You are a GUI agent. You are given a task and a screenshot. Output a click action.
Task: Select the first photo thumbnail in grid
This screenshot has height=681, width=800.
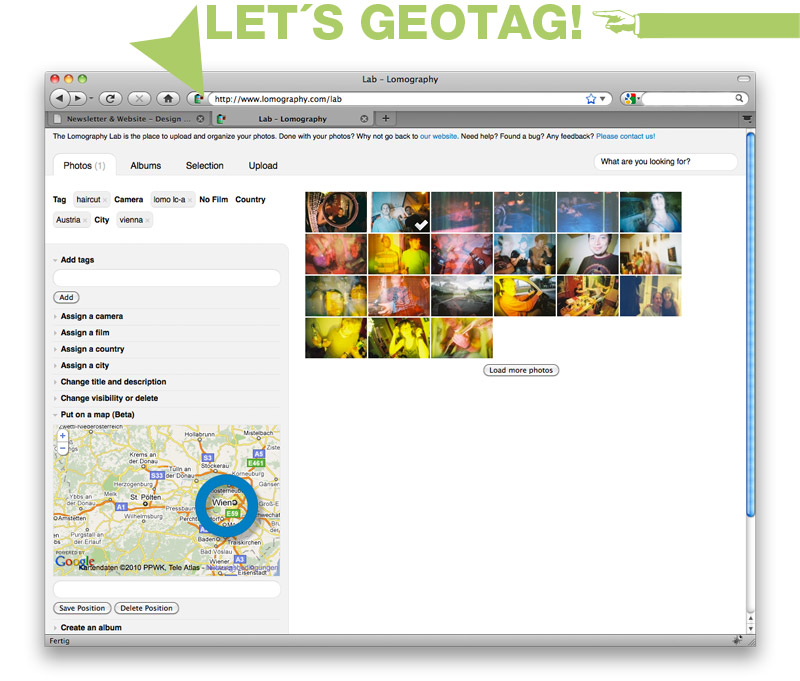coord(336,212)
